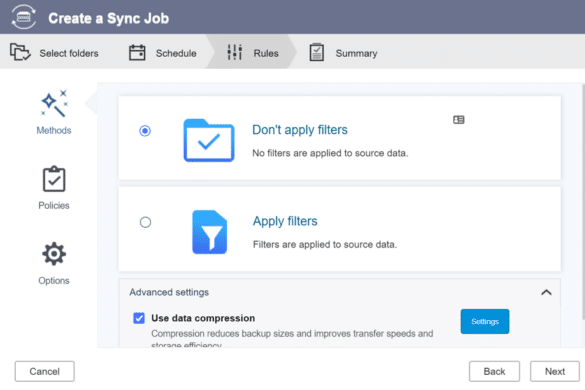Click the Select folders step icon

(20, 52)
